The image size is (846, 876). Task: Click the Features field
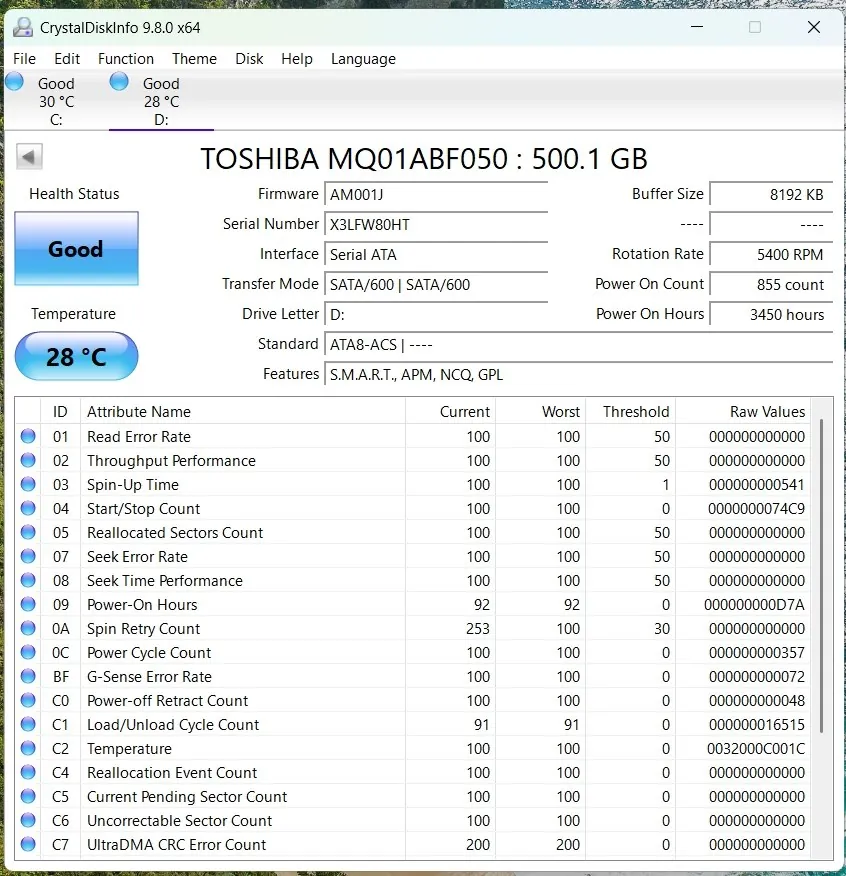coord(578,374)
